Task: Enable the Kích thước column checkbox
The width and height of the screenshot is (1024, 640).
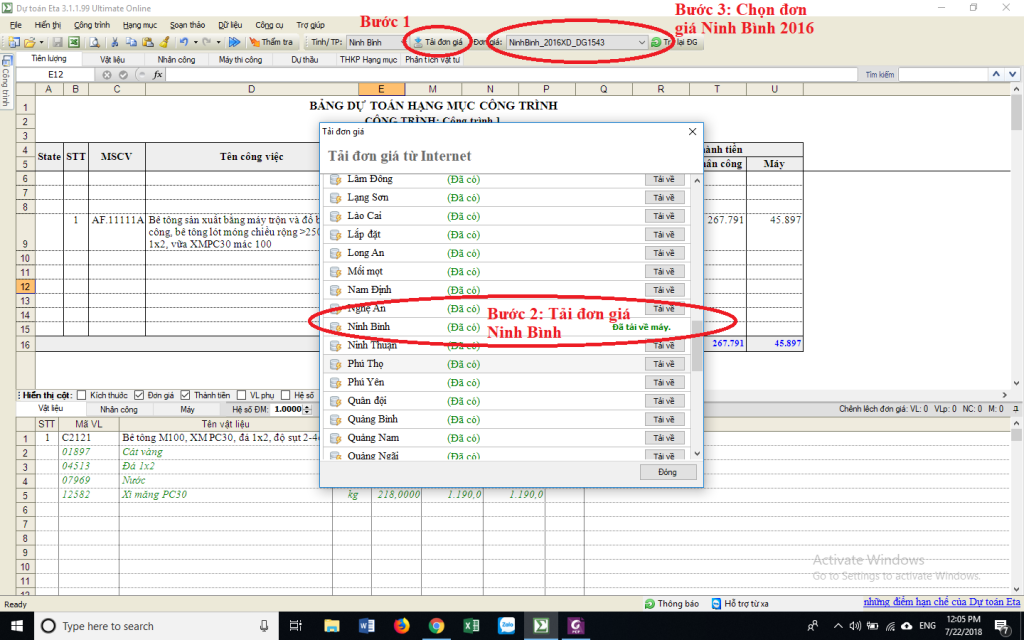Action: click(x=82, y=395)
